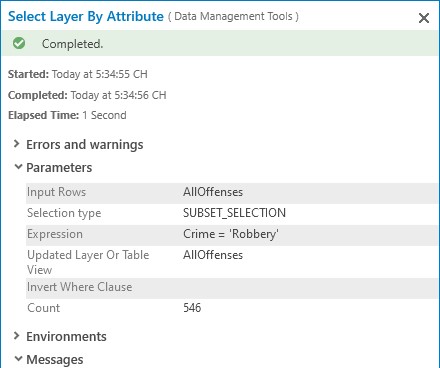
Task: Click the Updated Layer Or Table View value
Action: click(213, 255)
